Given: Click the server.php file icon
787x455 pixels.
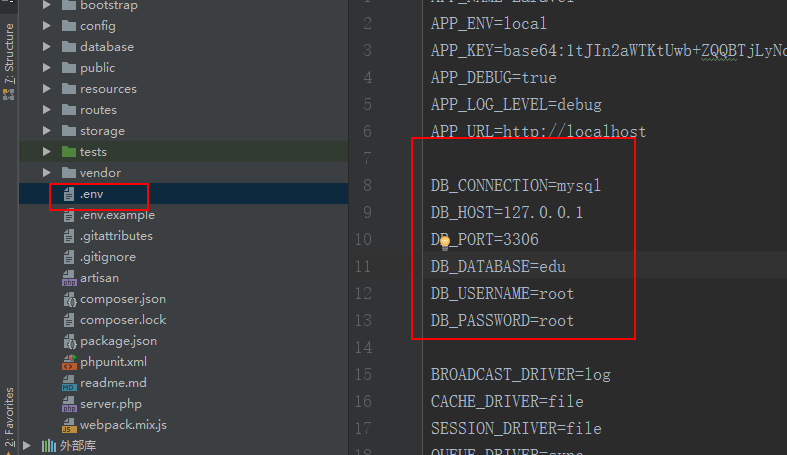Looking at the screenshot, I should 69,404.
